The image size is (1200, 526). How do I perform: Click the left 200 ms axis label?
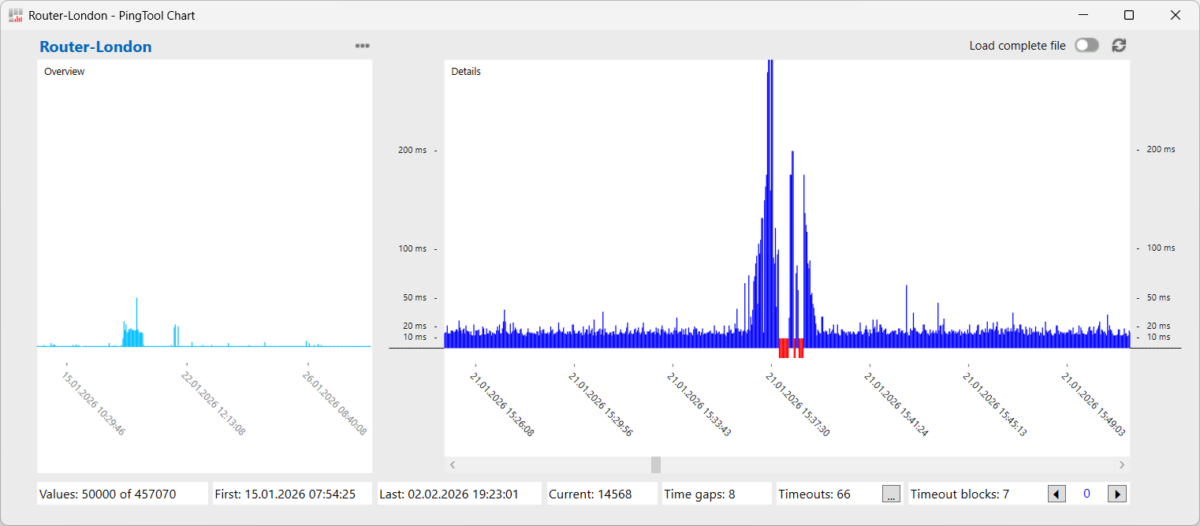coord(413,150)
